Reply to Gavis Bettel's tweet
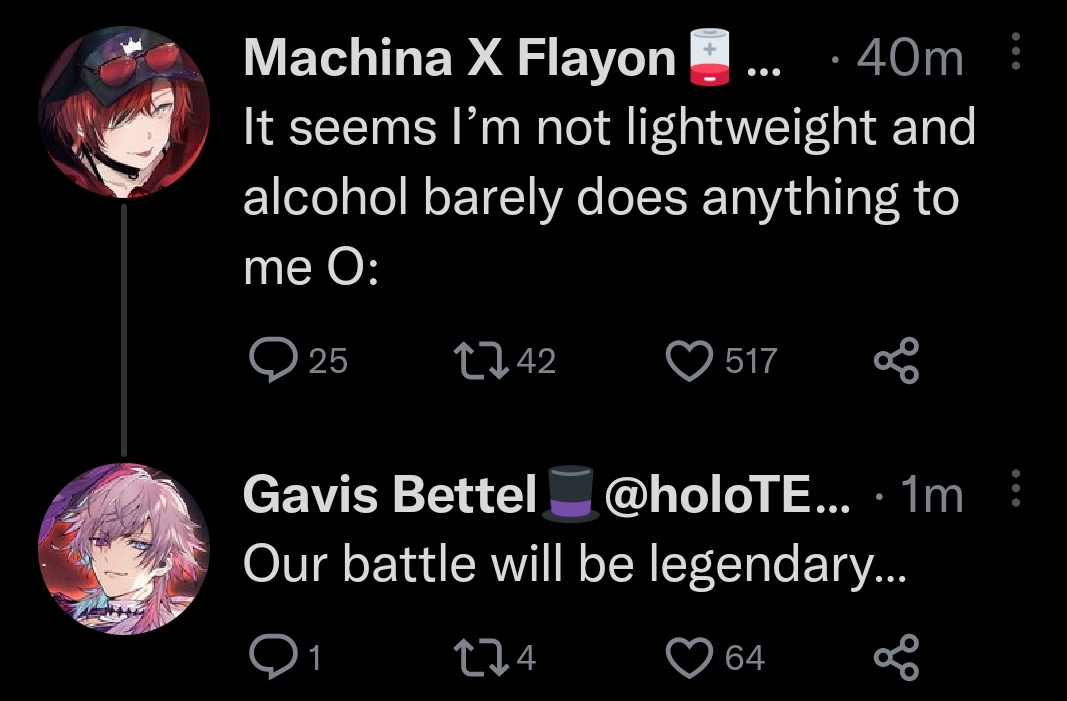The image size is (1067, 701). [268, 657]
